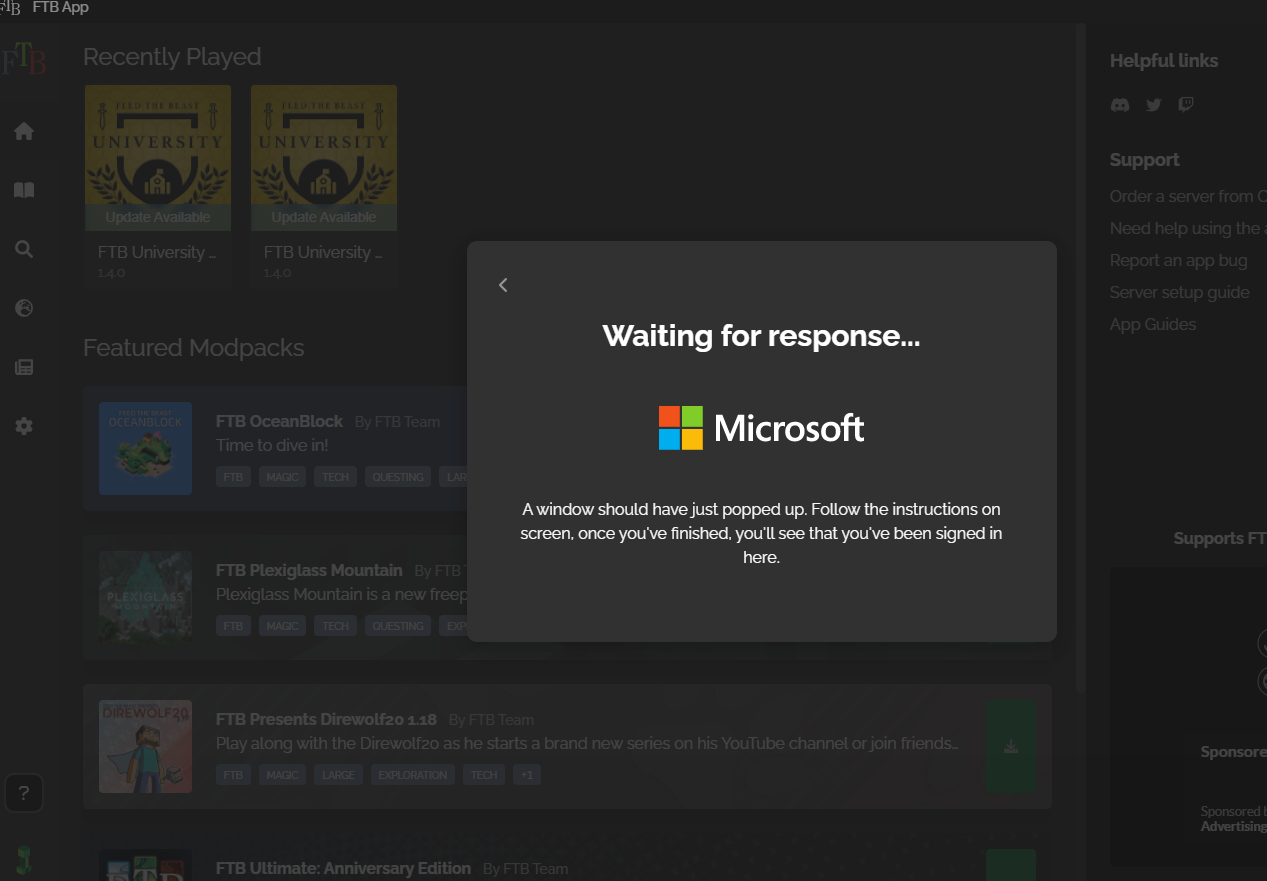Go back using the dialog's left arrow
This screenshot has width=1267, height=881.
click(x=503, y=285)
